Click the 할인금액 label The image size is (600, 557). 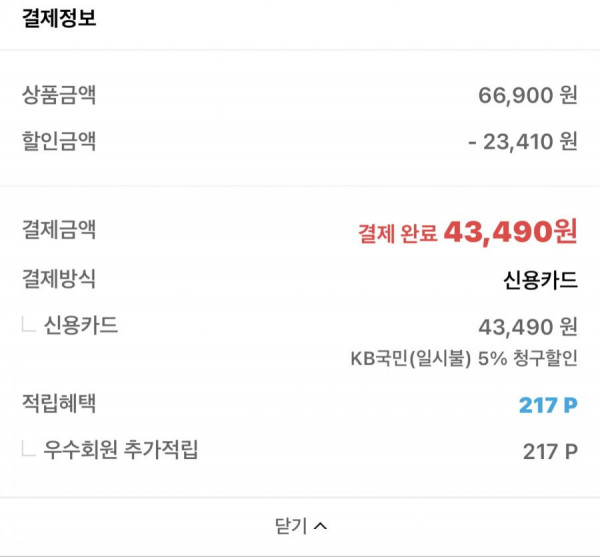coord(59,141)
